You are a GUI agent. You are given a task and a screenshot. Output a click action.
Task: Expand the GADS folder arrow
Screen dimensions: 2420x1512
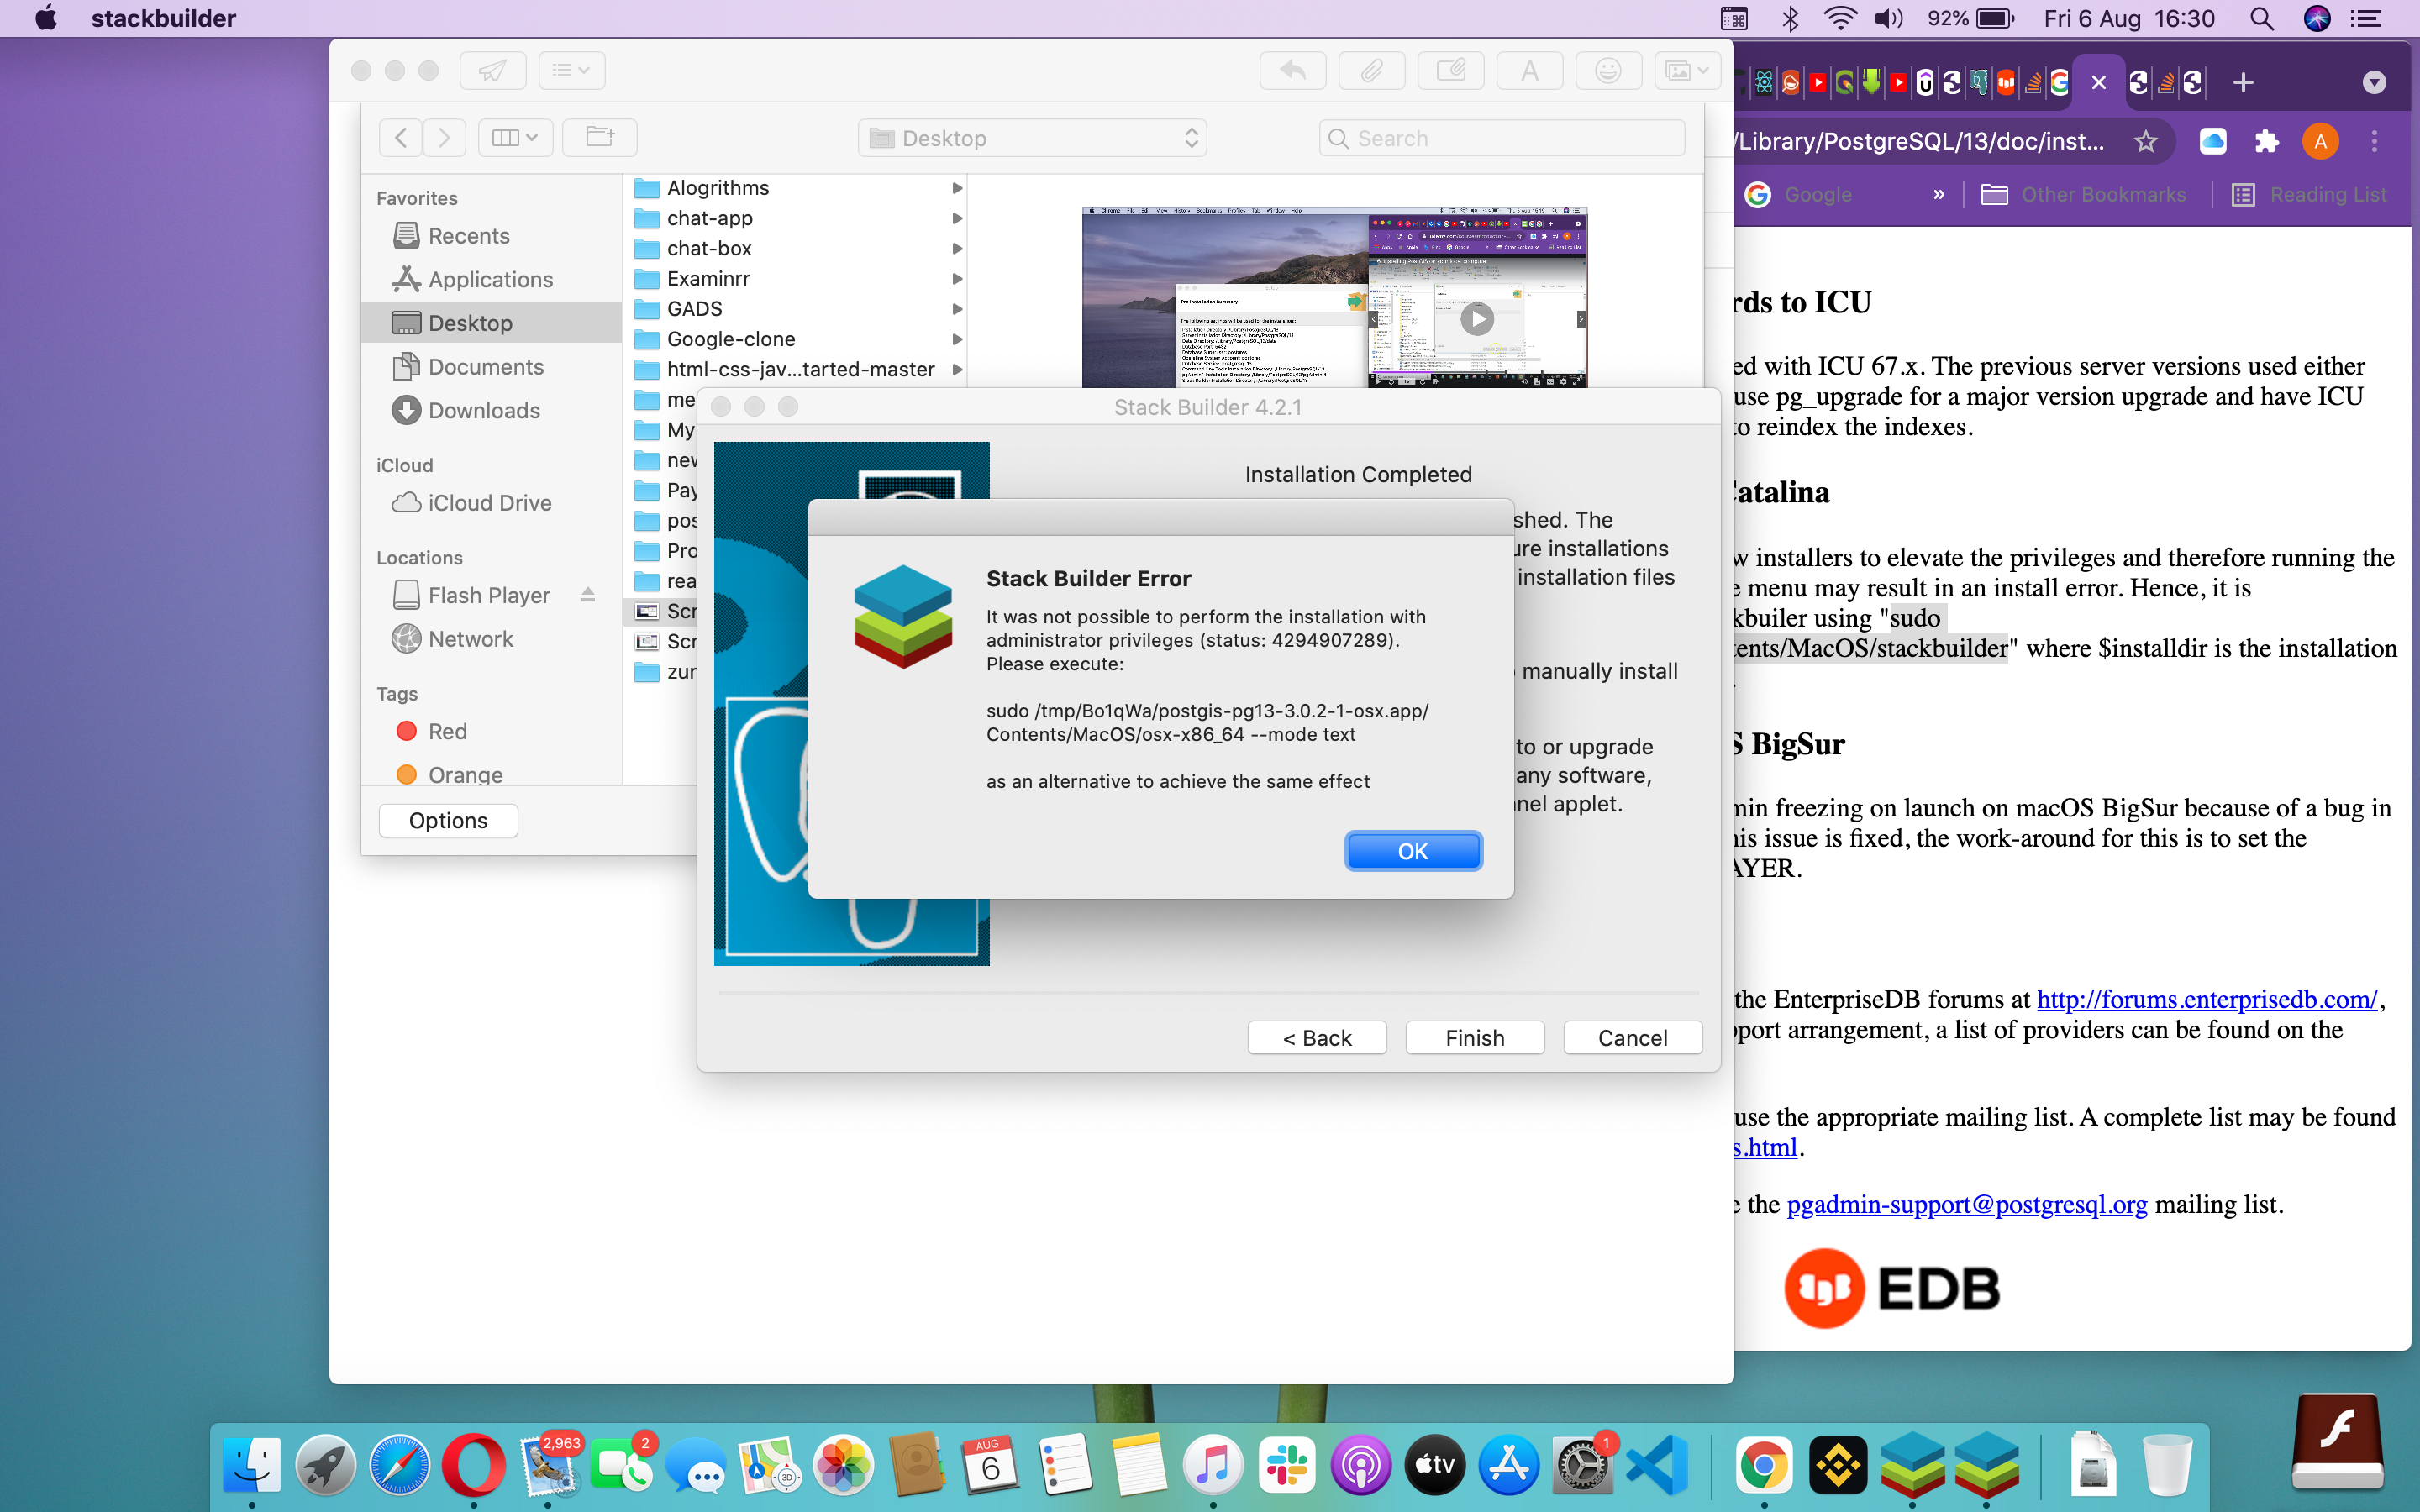[957, 309]
